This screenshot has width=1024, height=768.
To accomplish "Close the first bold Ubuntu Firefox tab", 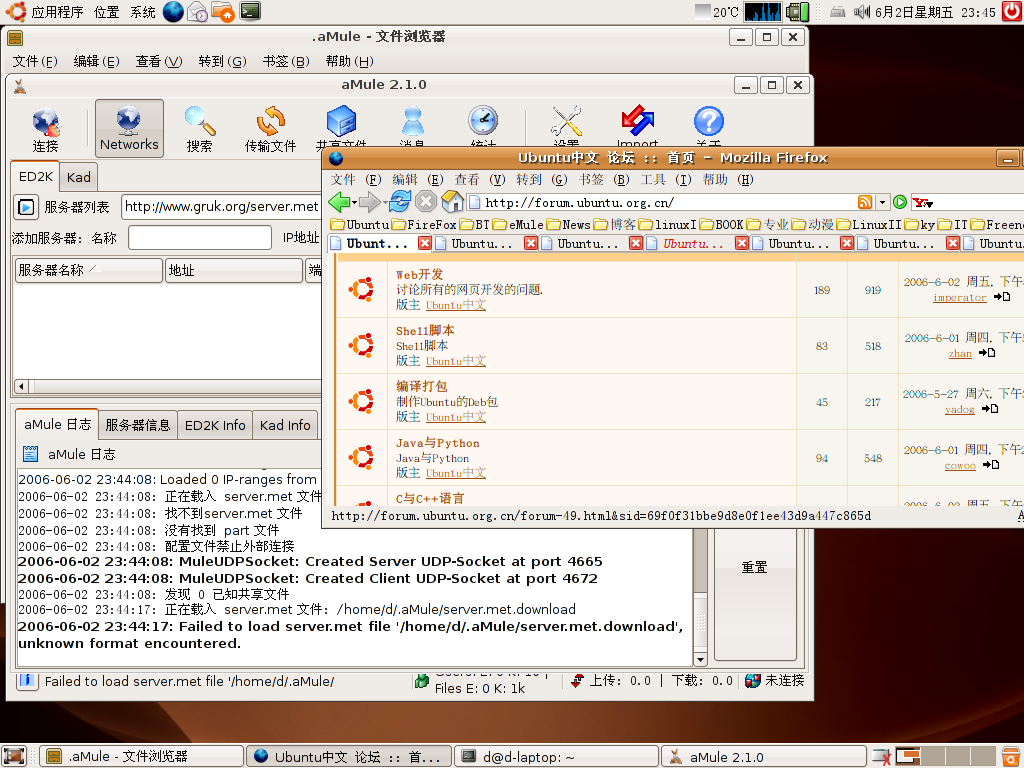I will (424, 244).
